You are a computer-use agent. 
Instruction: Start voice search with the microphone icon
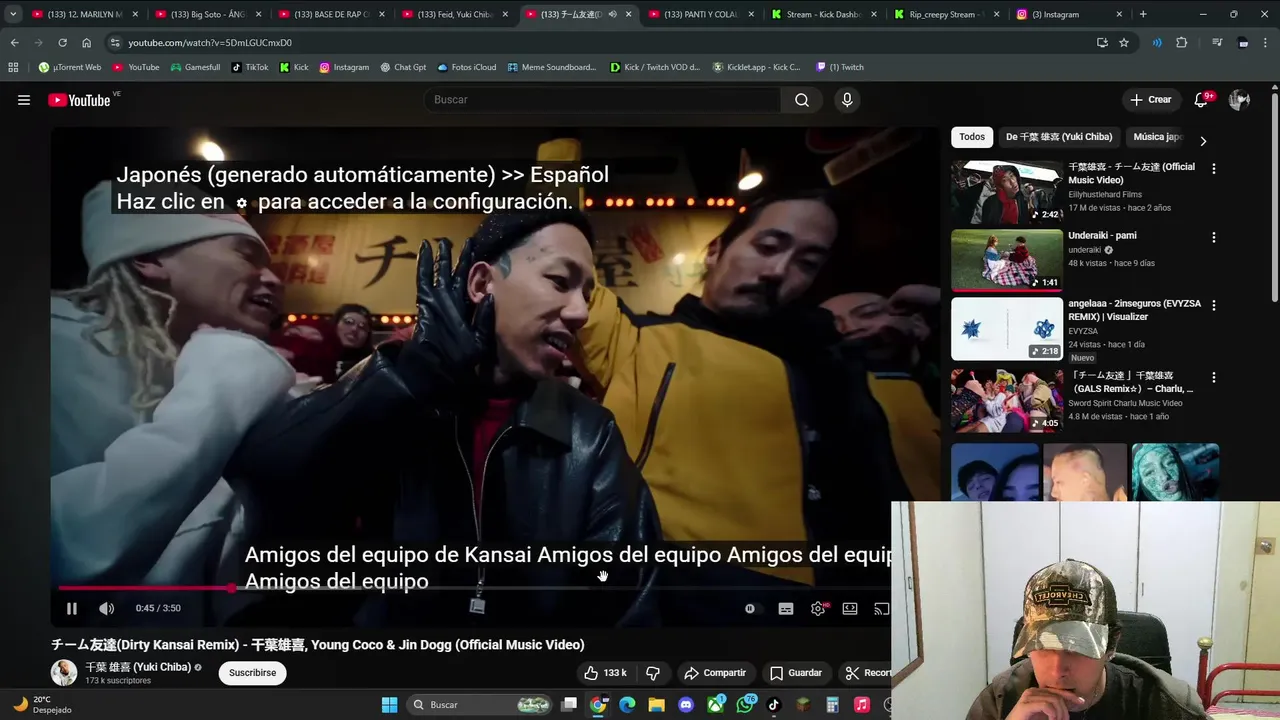[x=847, y=100]
